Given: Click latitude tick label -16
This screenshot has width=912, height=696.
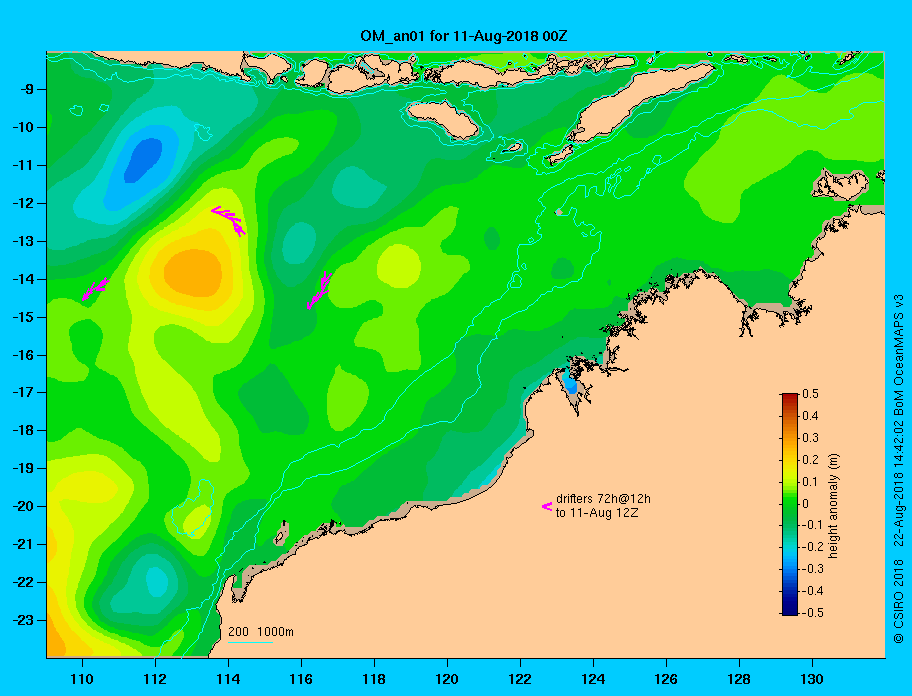Looking at the screenshot, I should point(24,355).
